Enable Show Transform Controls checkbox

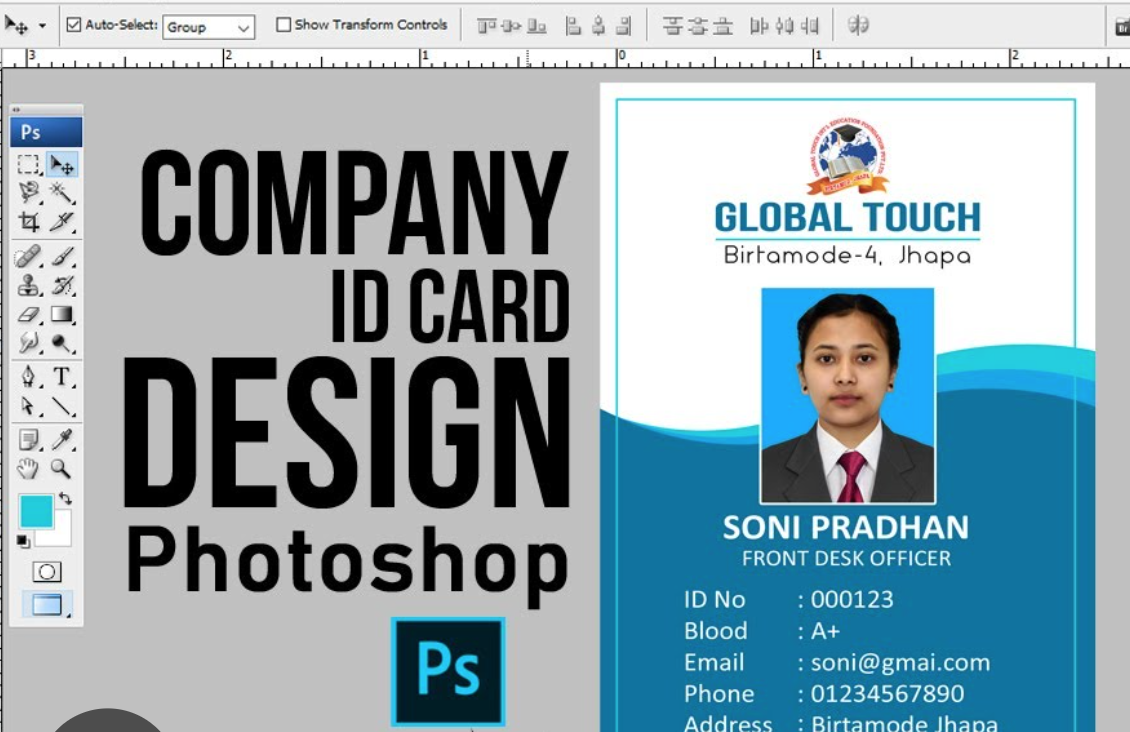click(283, 25)
